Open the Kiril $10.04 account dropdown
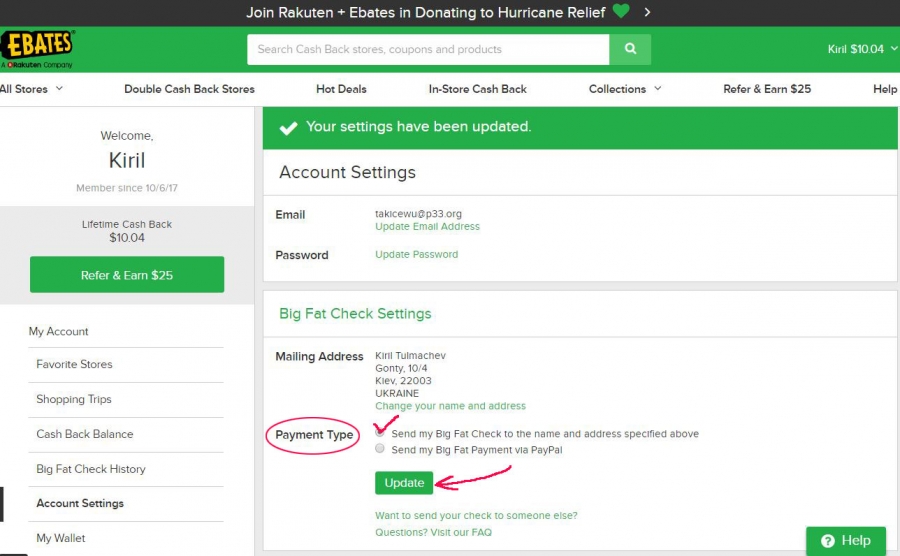The width and height of the screenshot is (900, 556). [862, 49]
